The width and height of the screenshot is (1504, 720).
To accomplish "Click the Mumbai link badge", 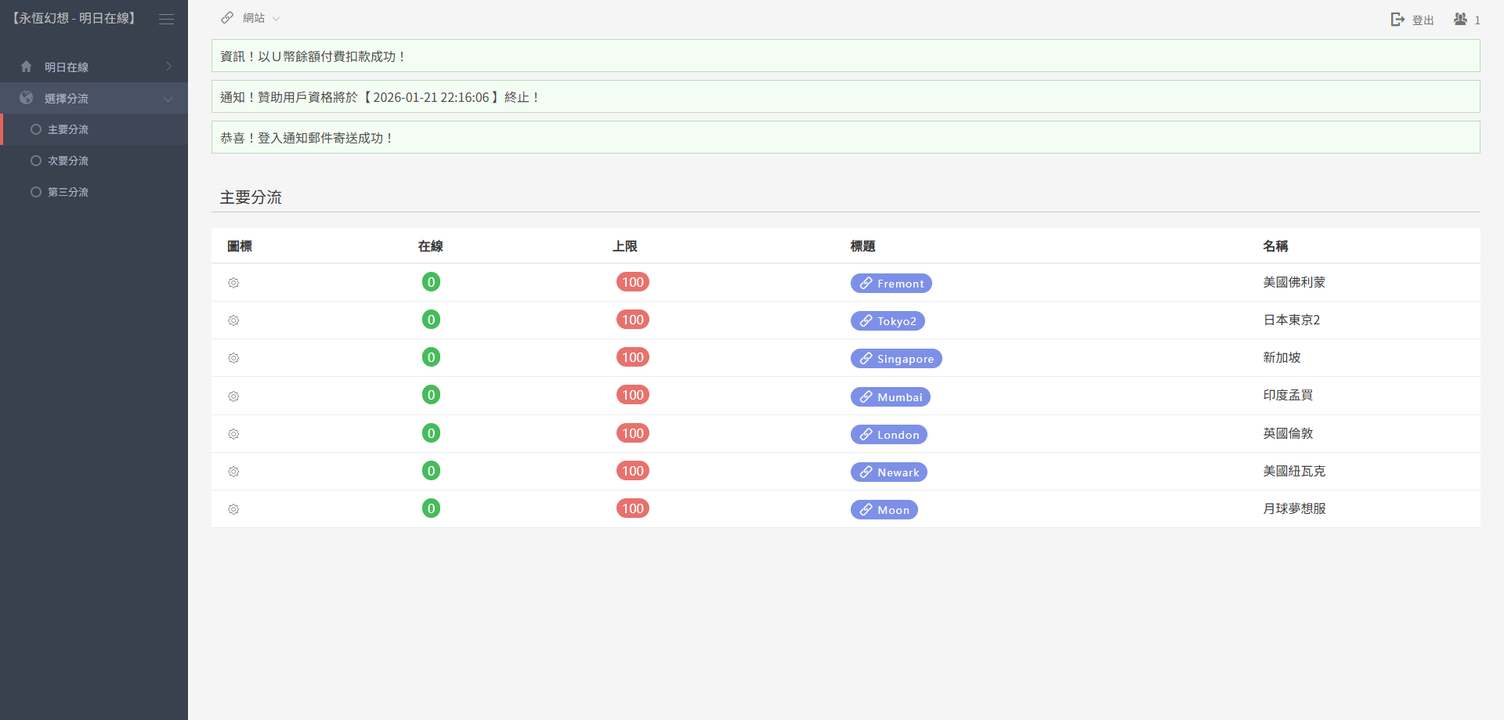I will point(890,397).
